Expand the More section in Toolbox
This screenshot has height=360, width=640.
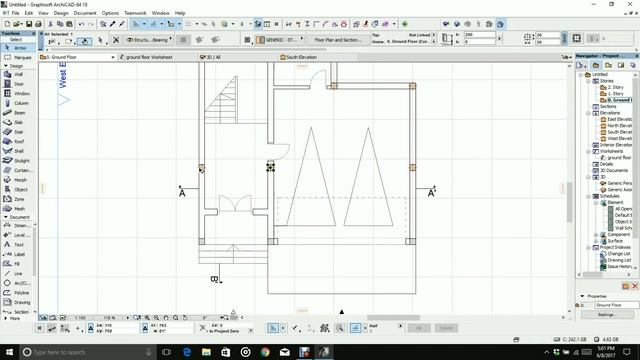coord(6,318)
